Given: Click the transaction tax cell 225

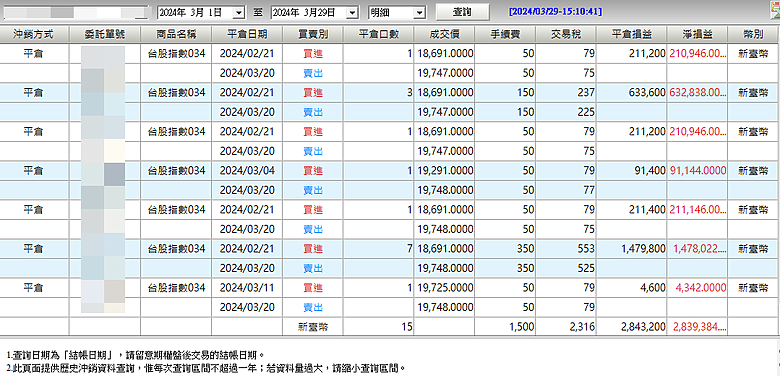Looking at the screenshot, I should (566, 112).
